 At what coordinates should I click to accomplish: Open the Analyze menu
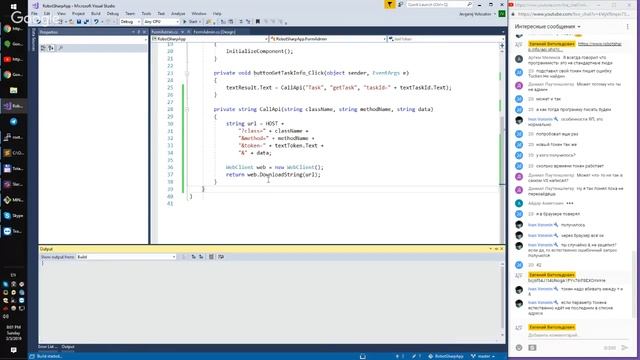pos(178,13)
